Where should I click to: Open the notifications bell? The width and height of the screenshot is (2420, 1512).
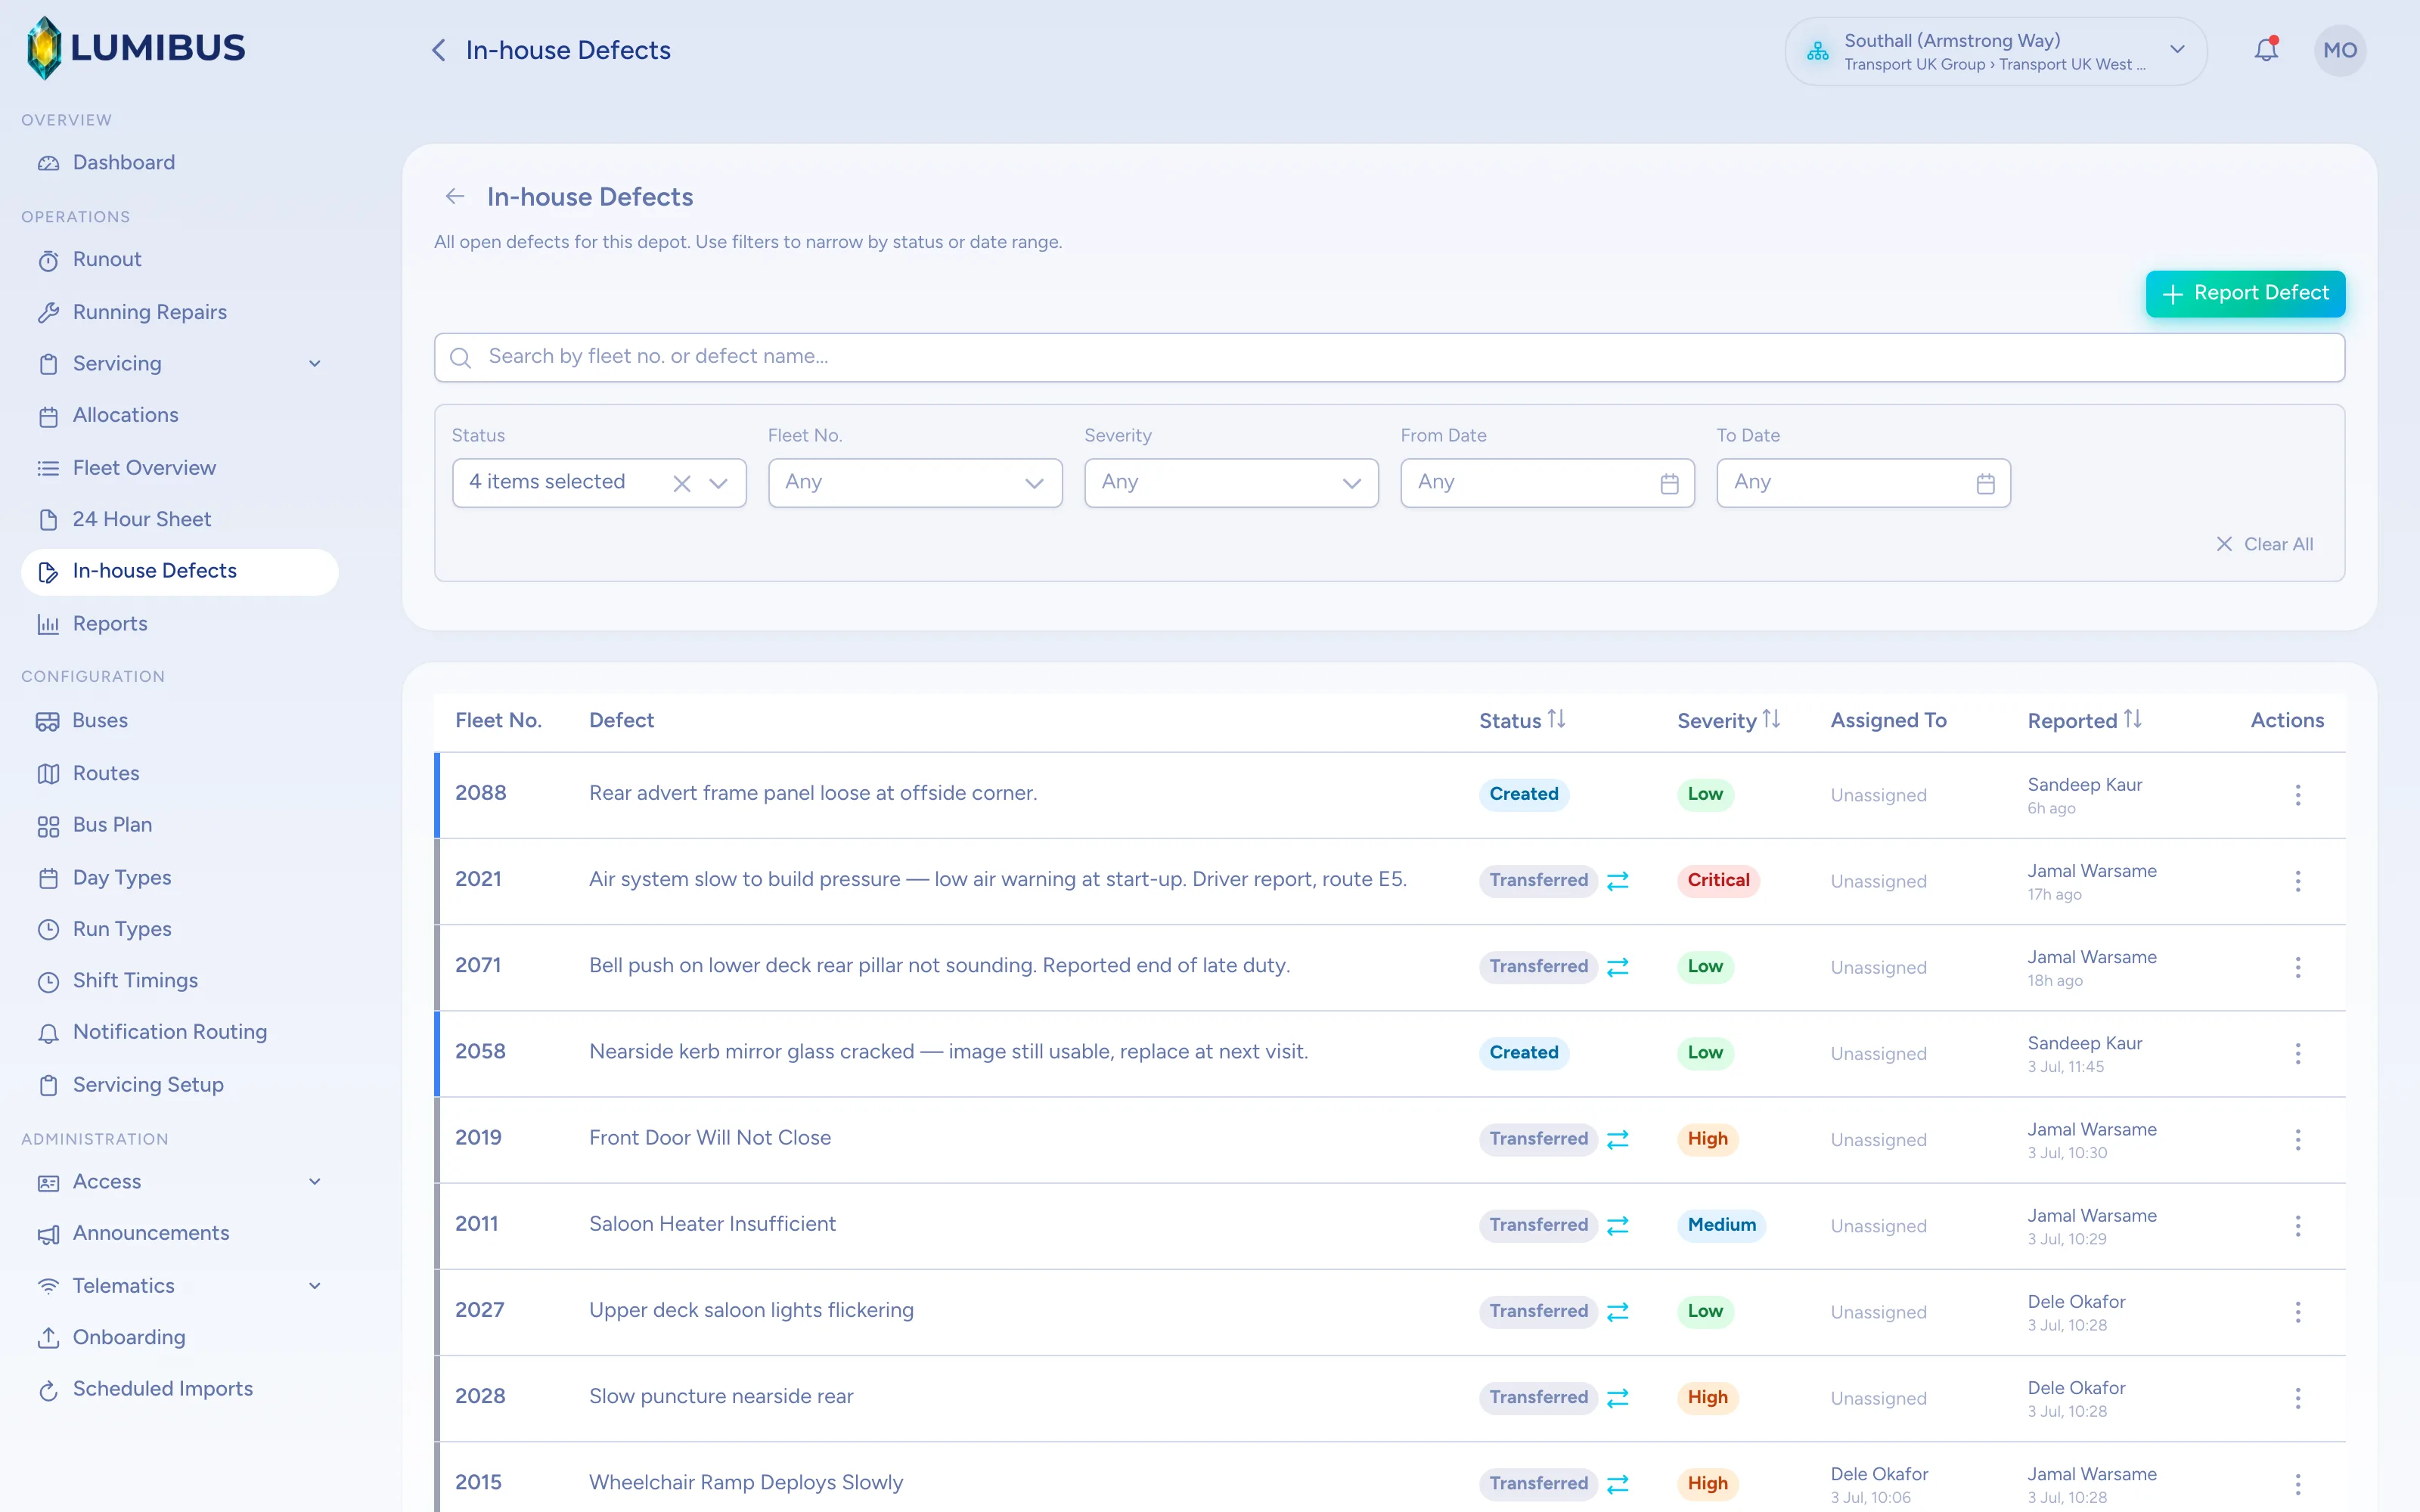click(2266, 49)
